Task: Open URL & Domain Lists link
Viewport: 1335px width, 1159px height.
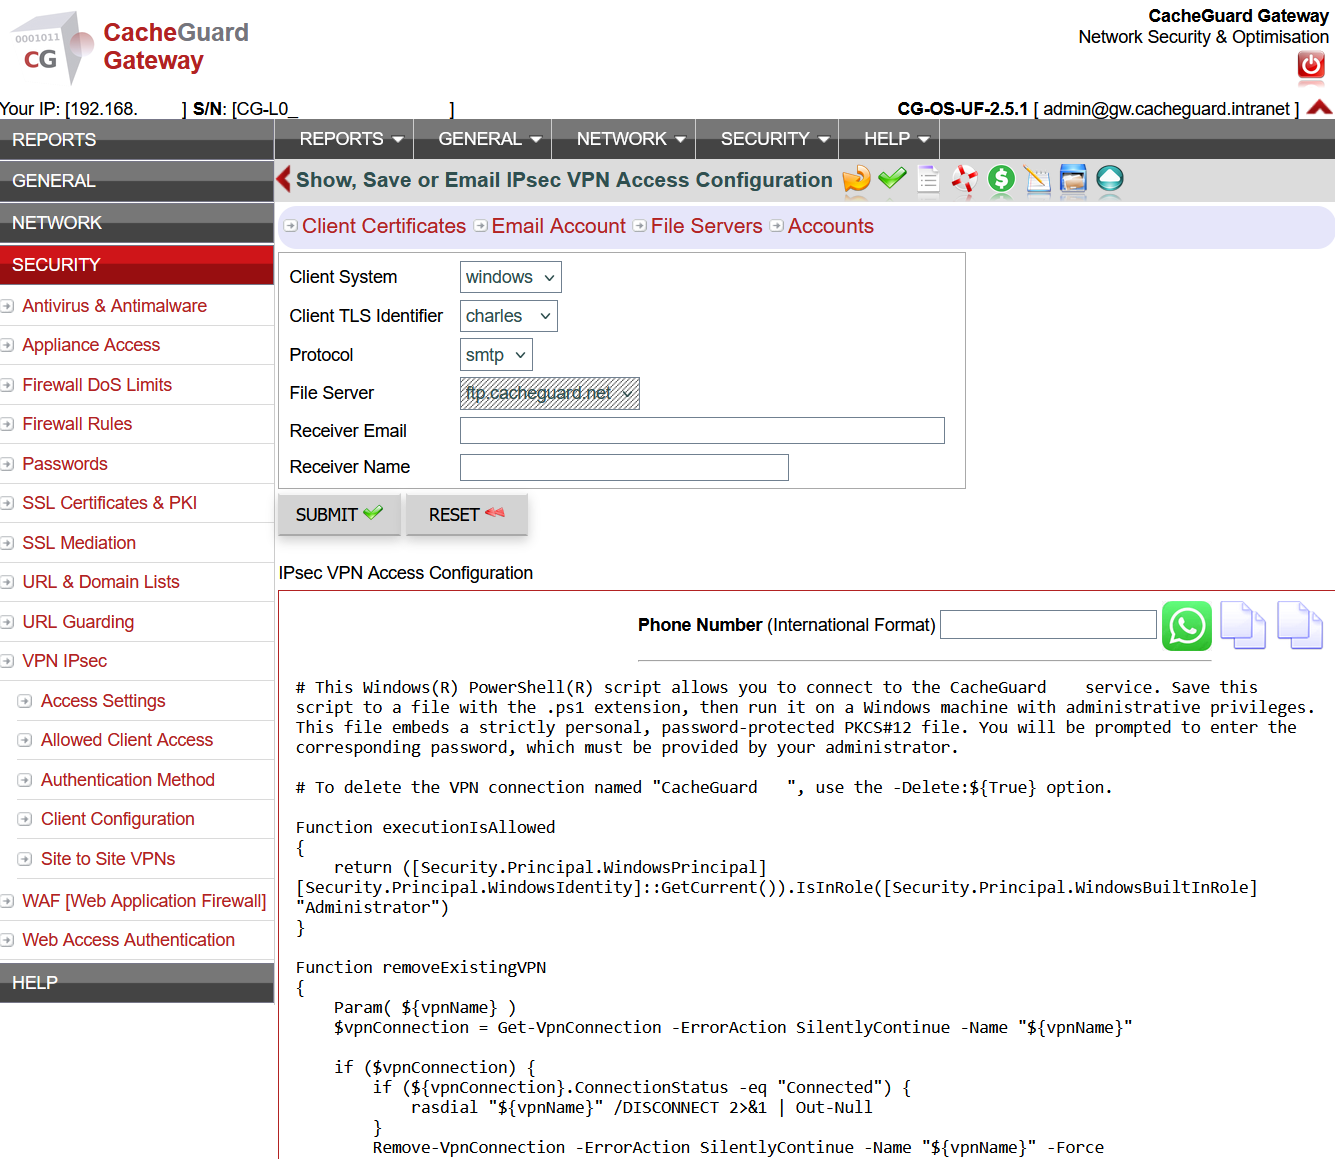Action: [101, 582]
